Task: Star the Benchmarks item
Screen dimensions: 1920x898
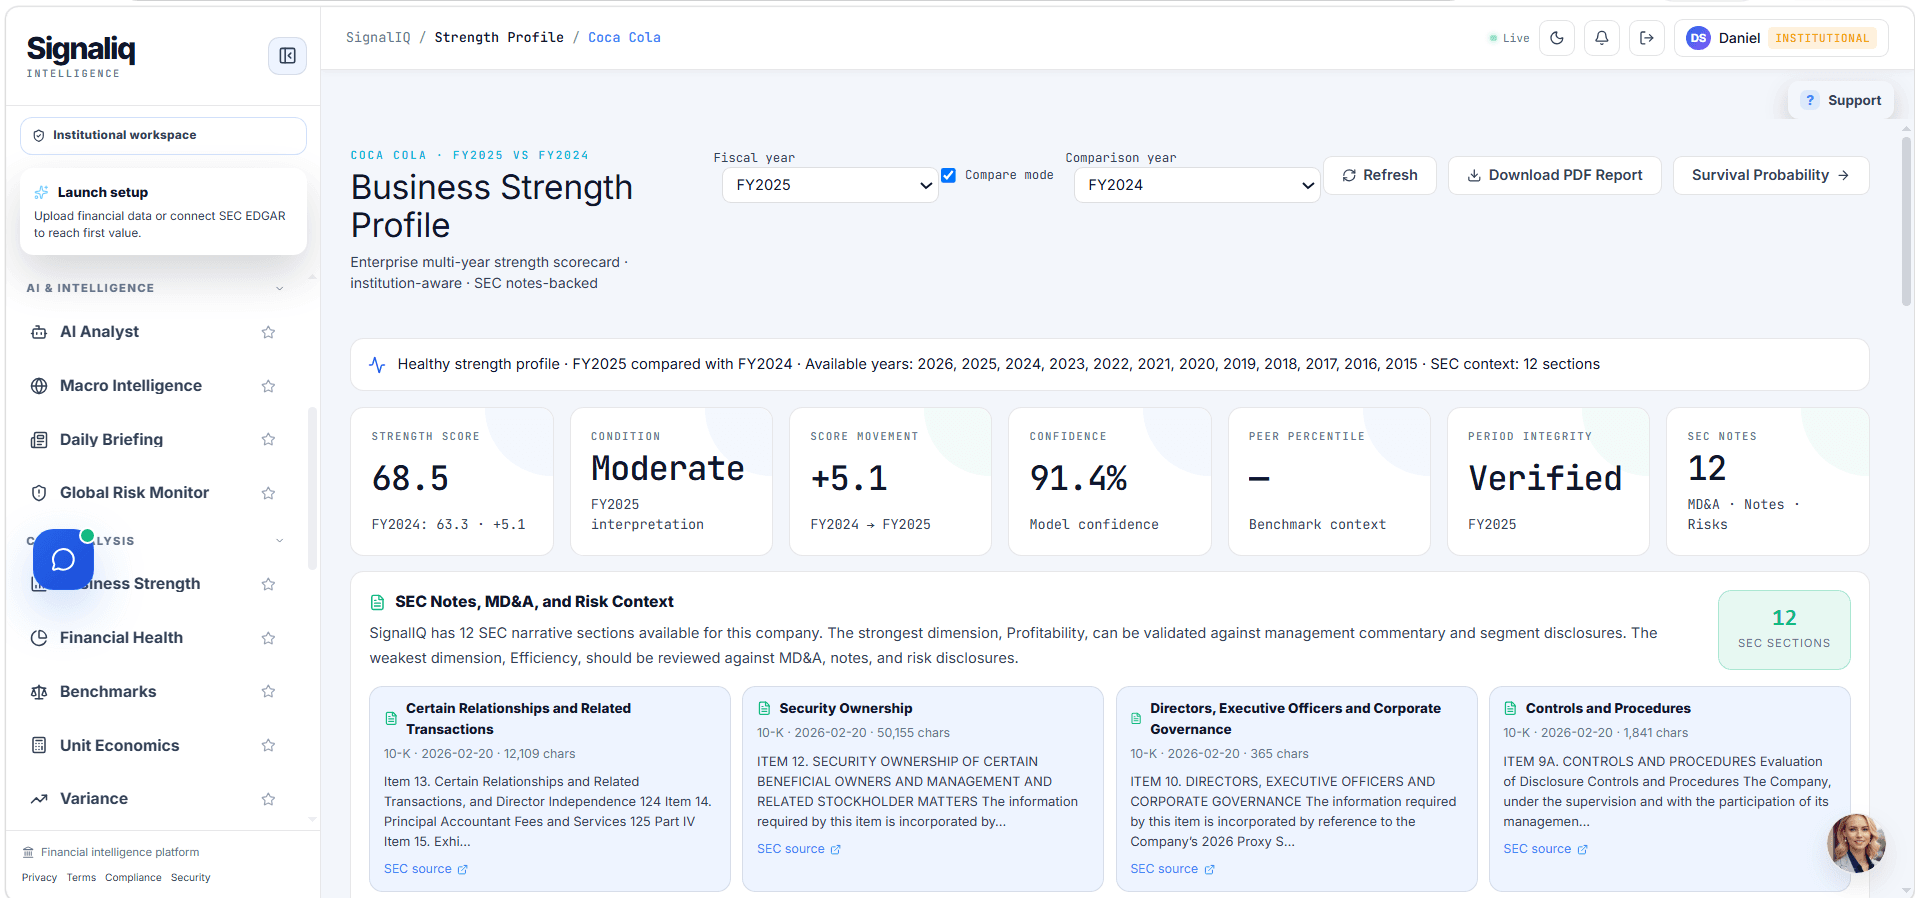Action: (x=268, y=692)
